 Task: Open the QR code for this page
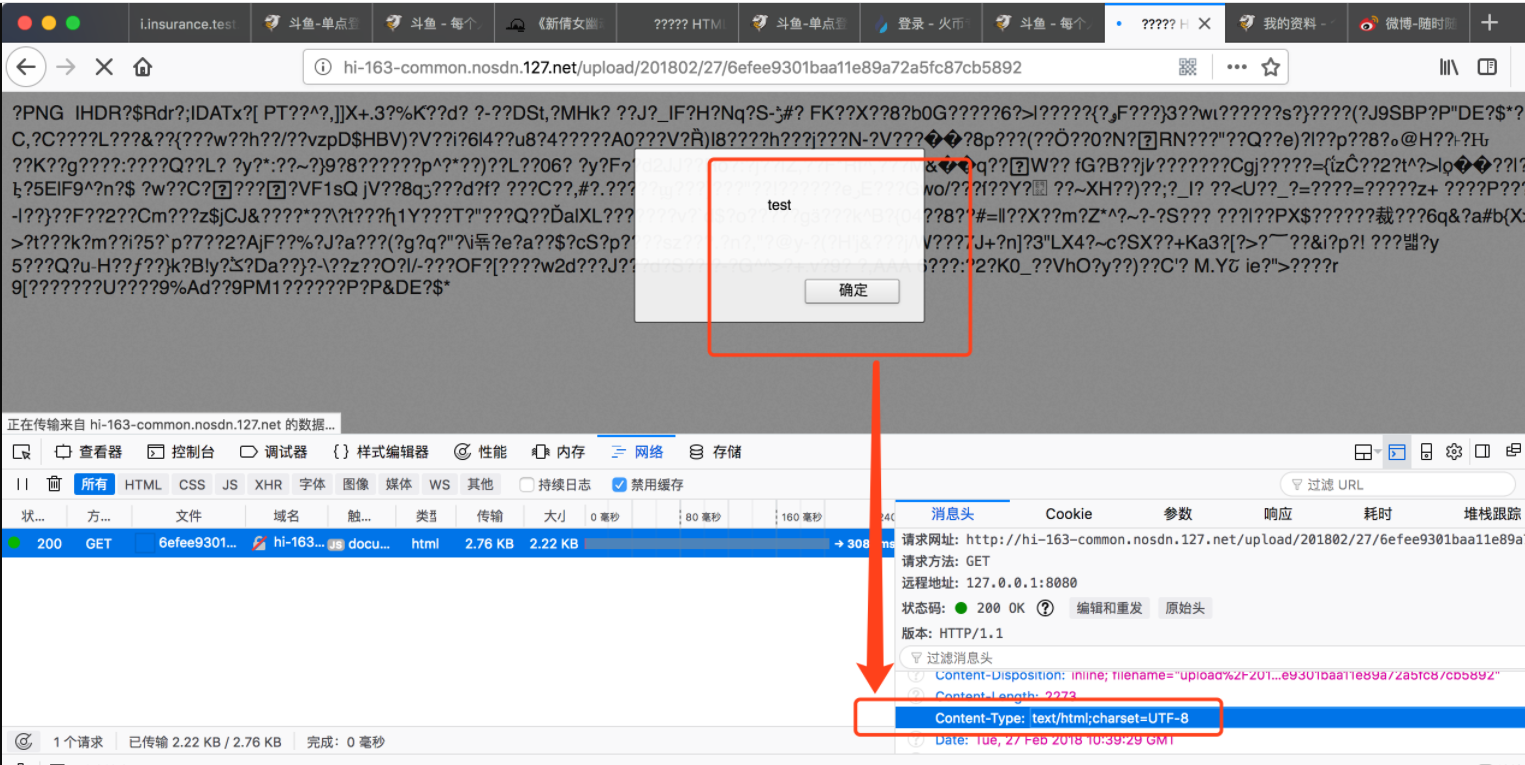tap(1187, 67)
